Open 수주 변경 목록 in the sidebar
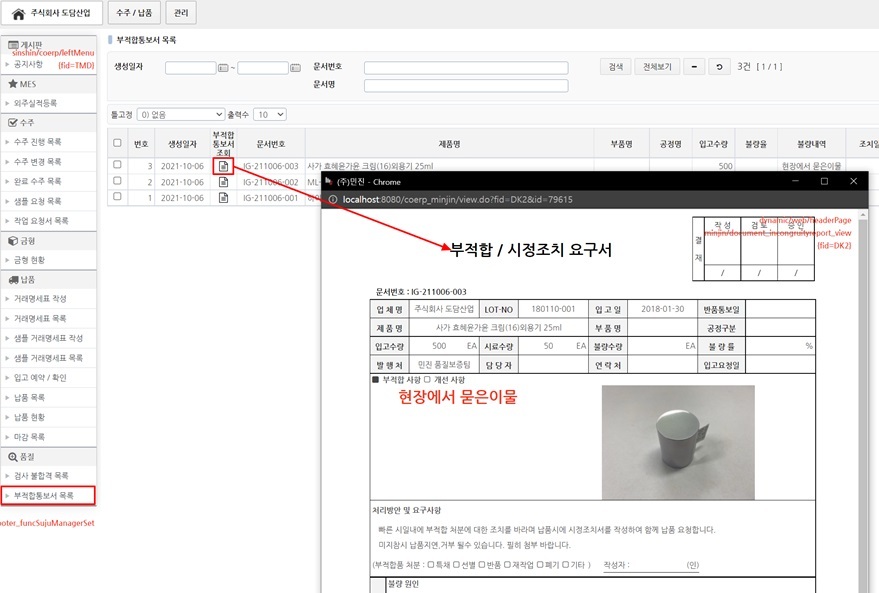 tap(38, 161)
